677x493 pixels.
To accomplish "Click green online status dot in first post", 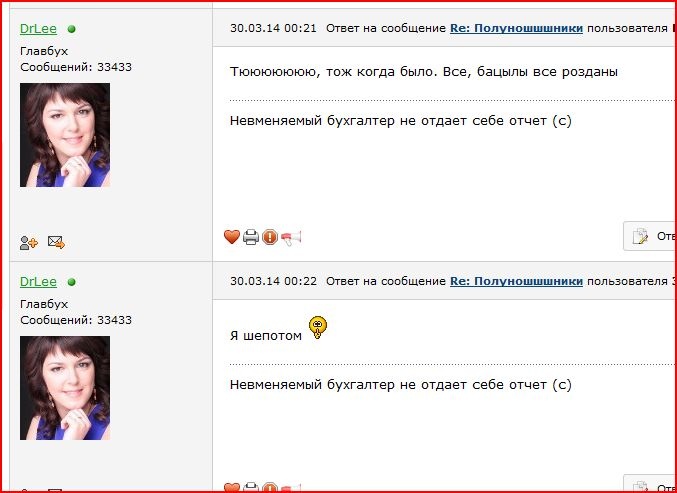I will click(x=72, y=29).
